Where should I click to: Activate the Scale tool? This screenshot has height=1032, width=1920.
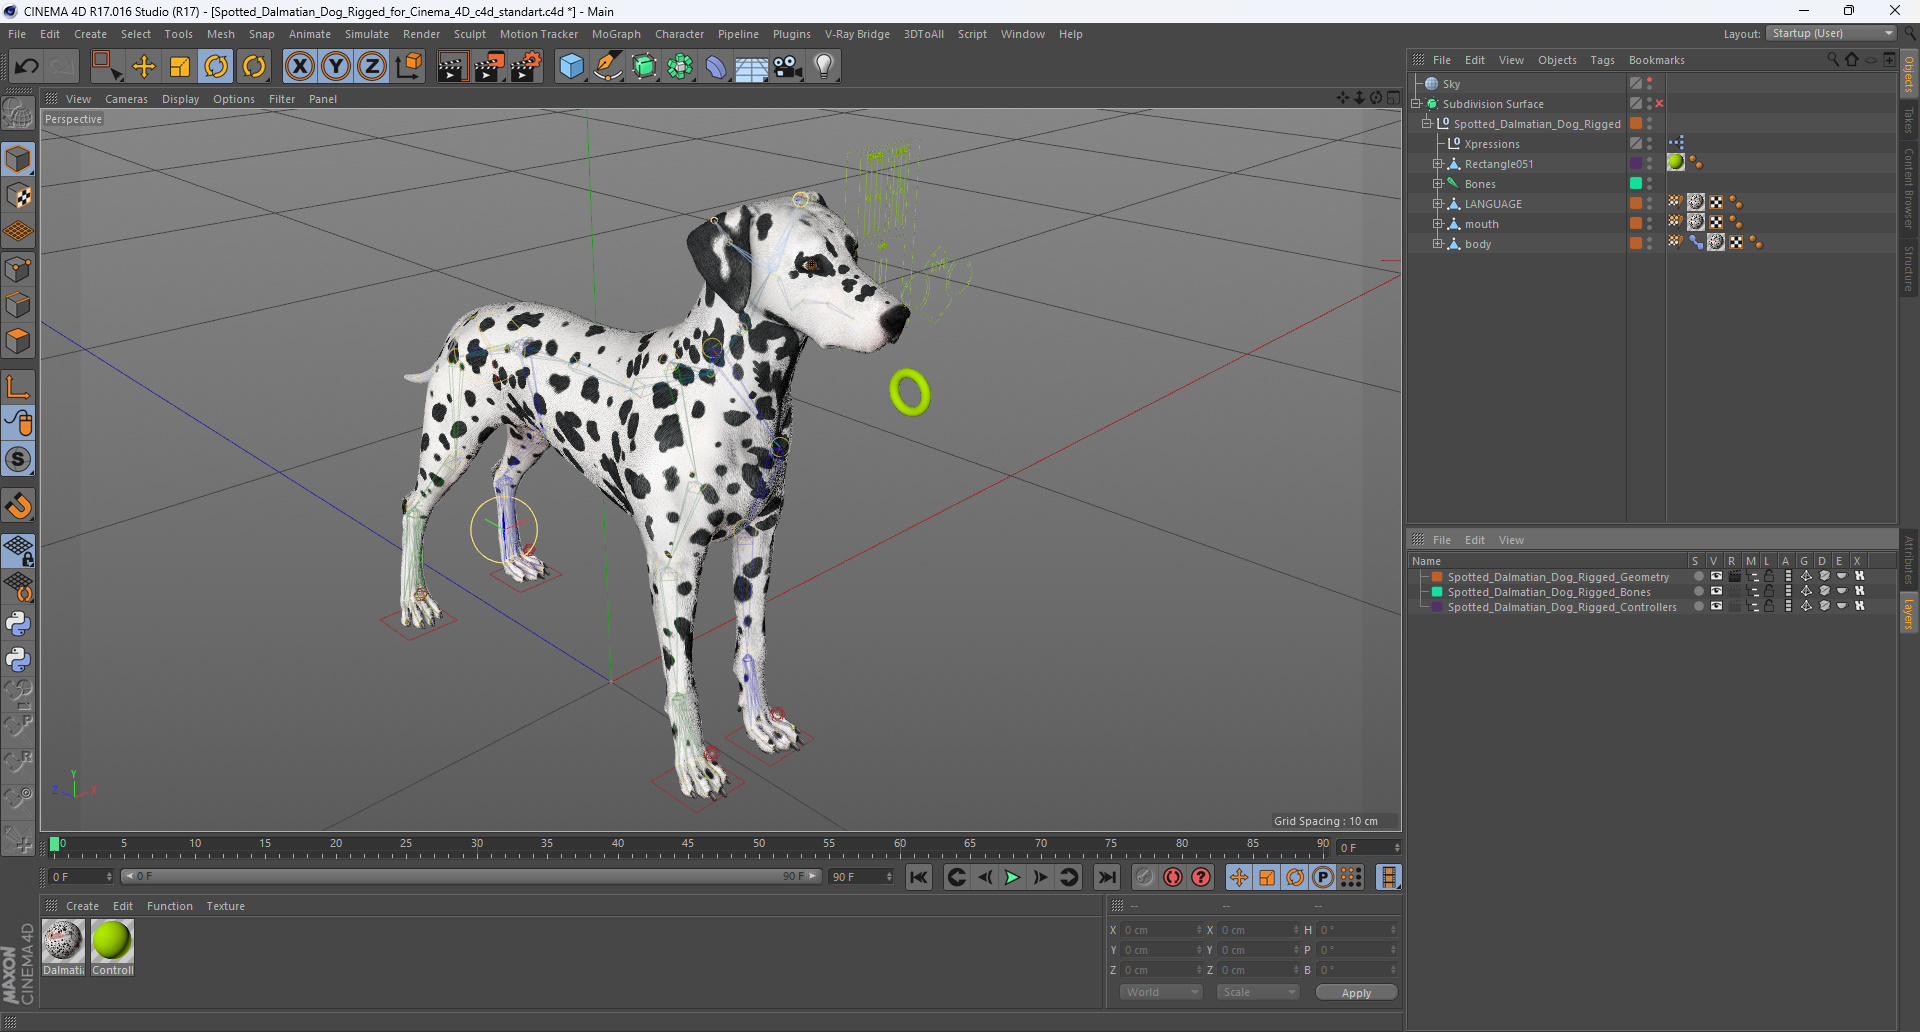(180, 67)
